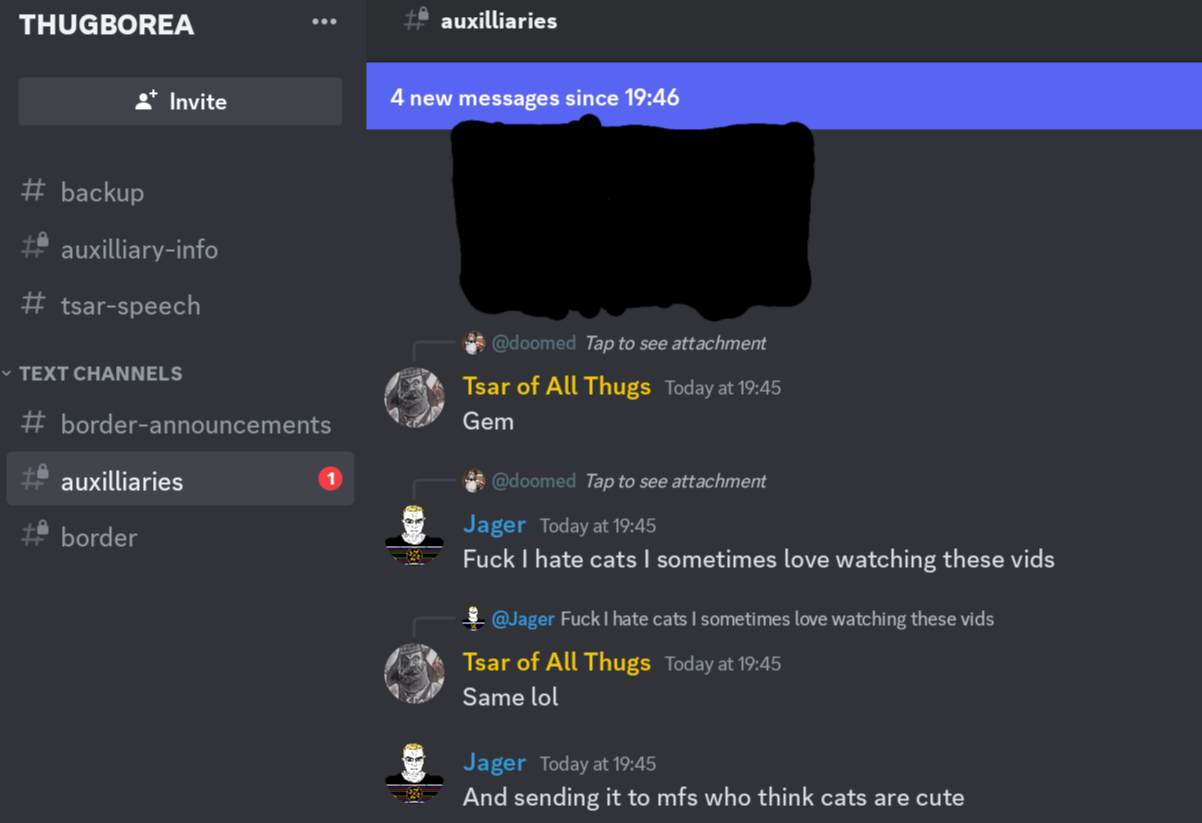
Task: Click locked hash icon in channel header
Action: (x=416, y=20)
